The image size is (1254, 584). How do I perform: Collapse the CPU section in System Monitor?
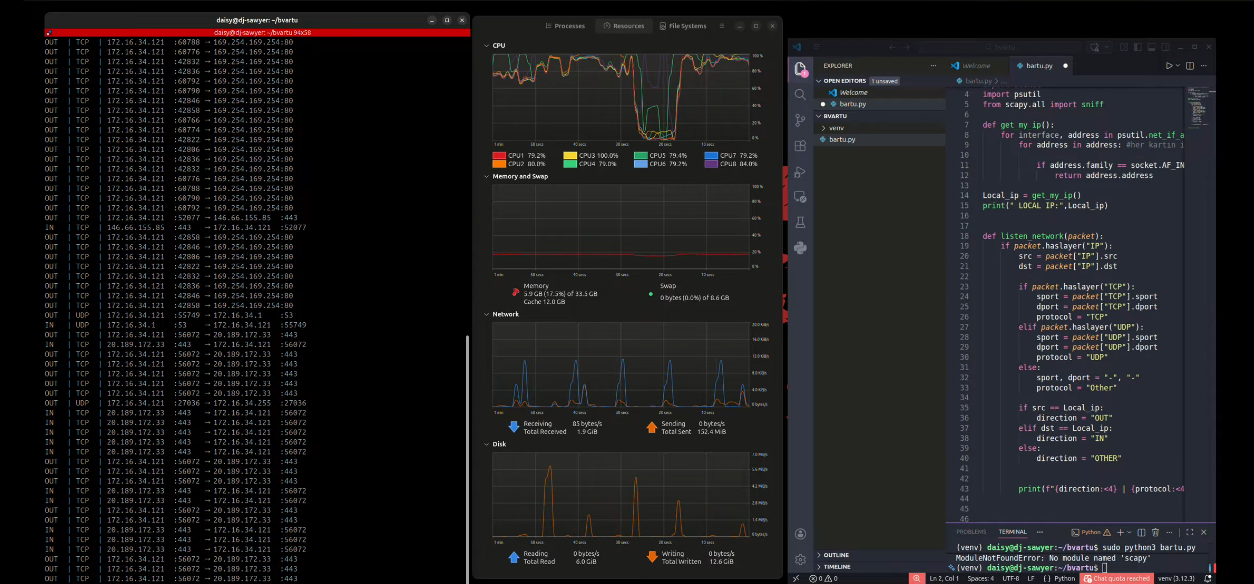pyautogui.click(x=486, y=45)
